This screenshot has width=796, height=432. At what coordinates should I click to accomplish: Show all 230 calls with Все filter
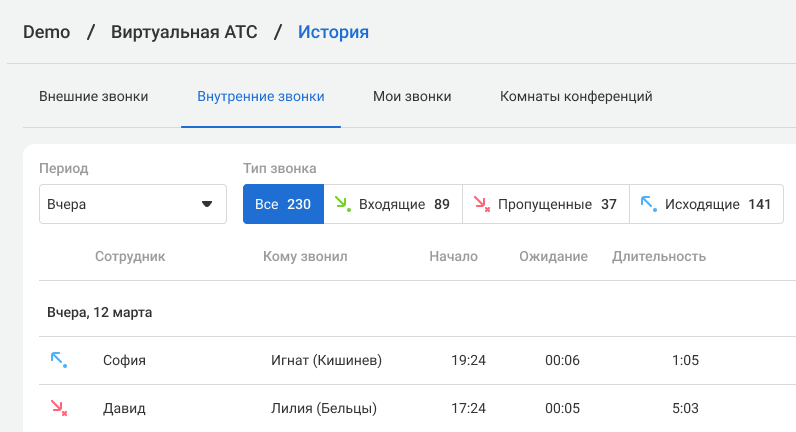(x=283, y=204)
